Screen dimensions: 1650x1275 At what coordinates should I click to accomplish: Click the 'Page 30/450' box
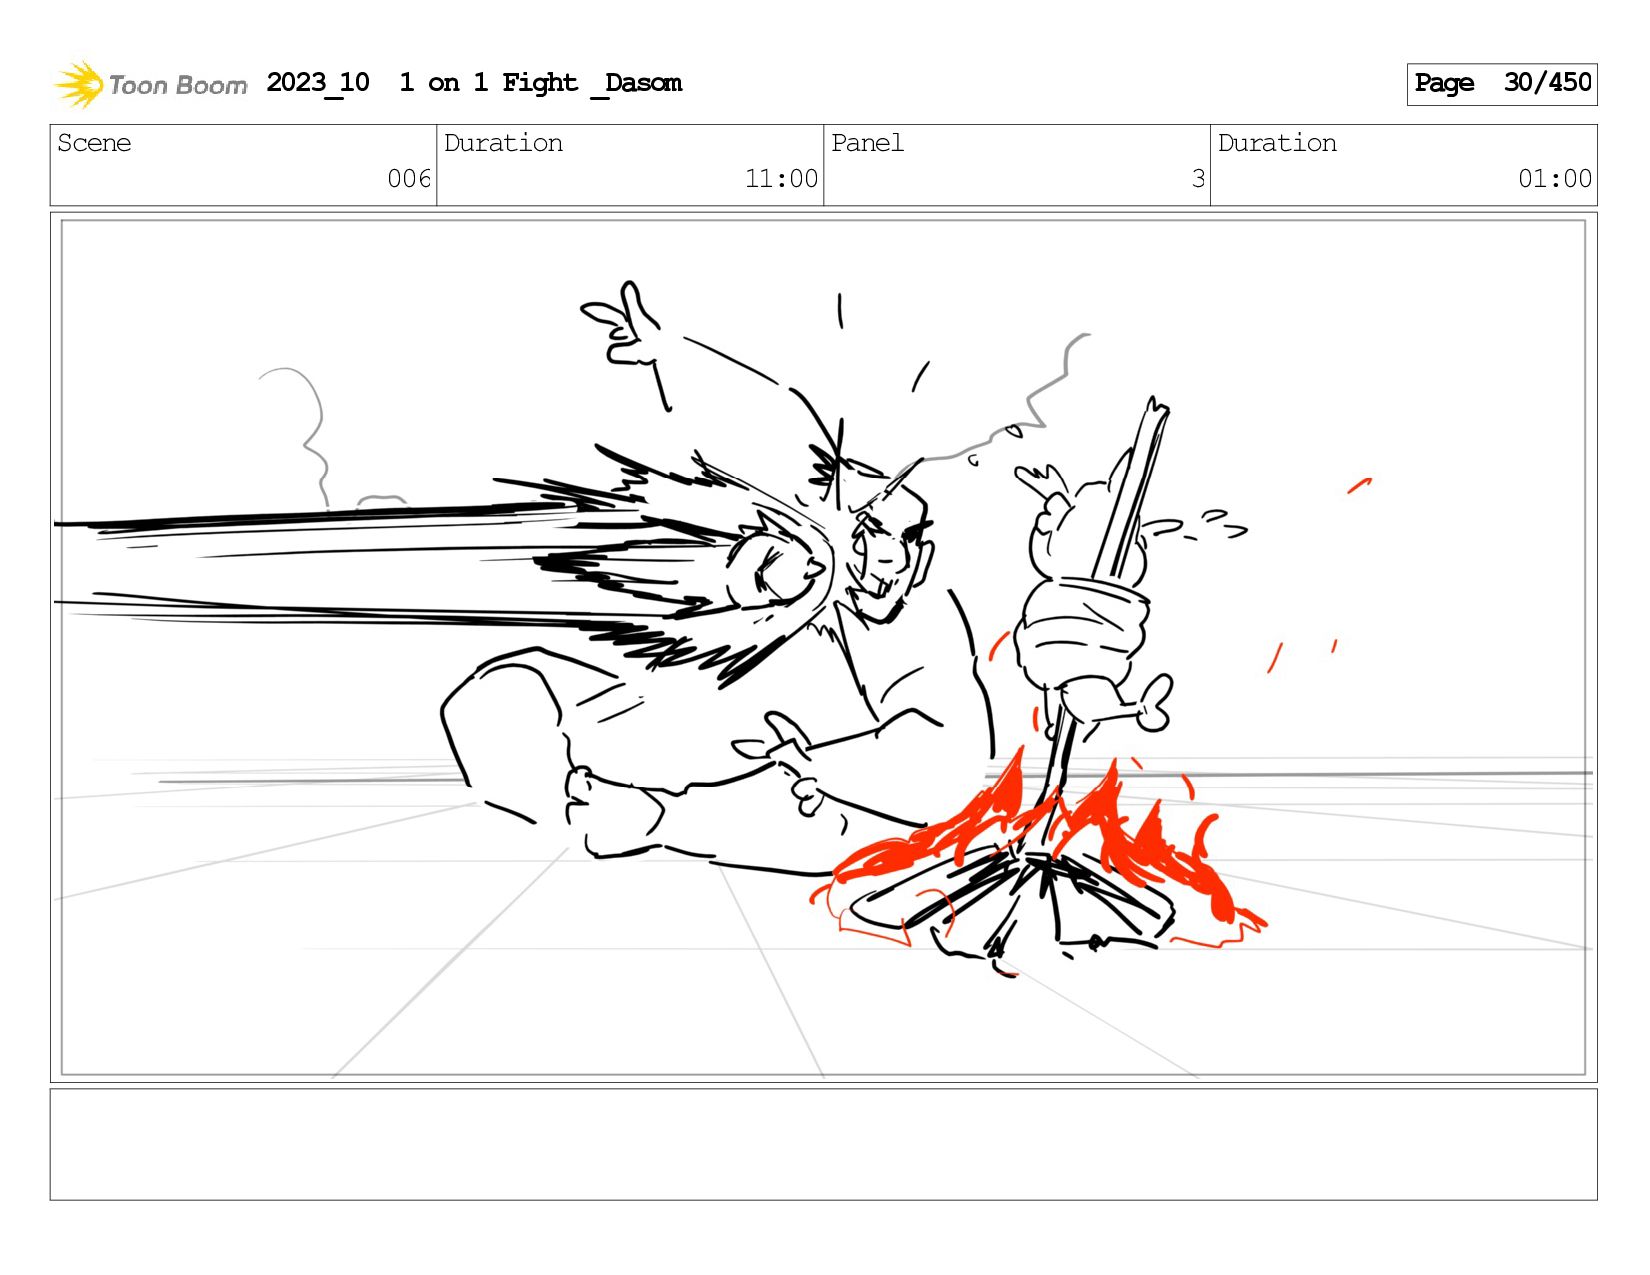1502,84
